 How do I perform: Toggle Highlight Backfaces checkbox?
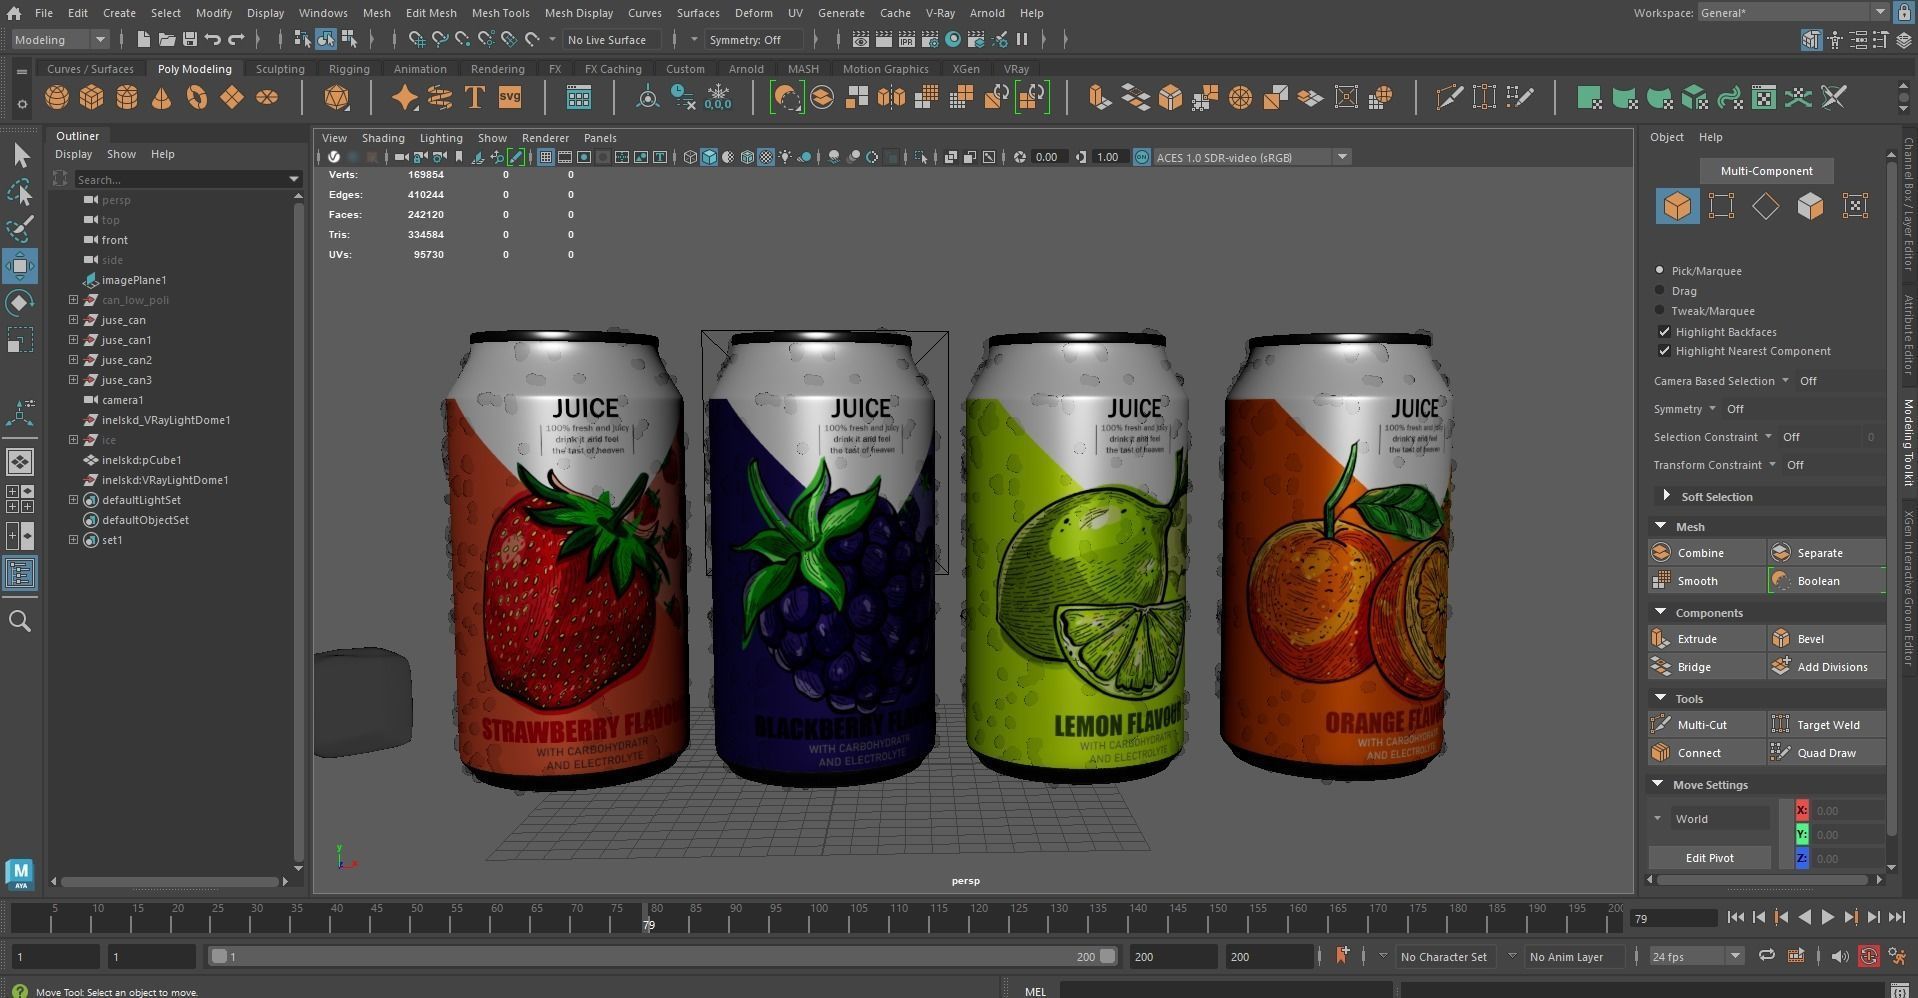1664,331
